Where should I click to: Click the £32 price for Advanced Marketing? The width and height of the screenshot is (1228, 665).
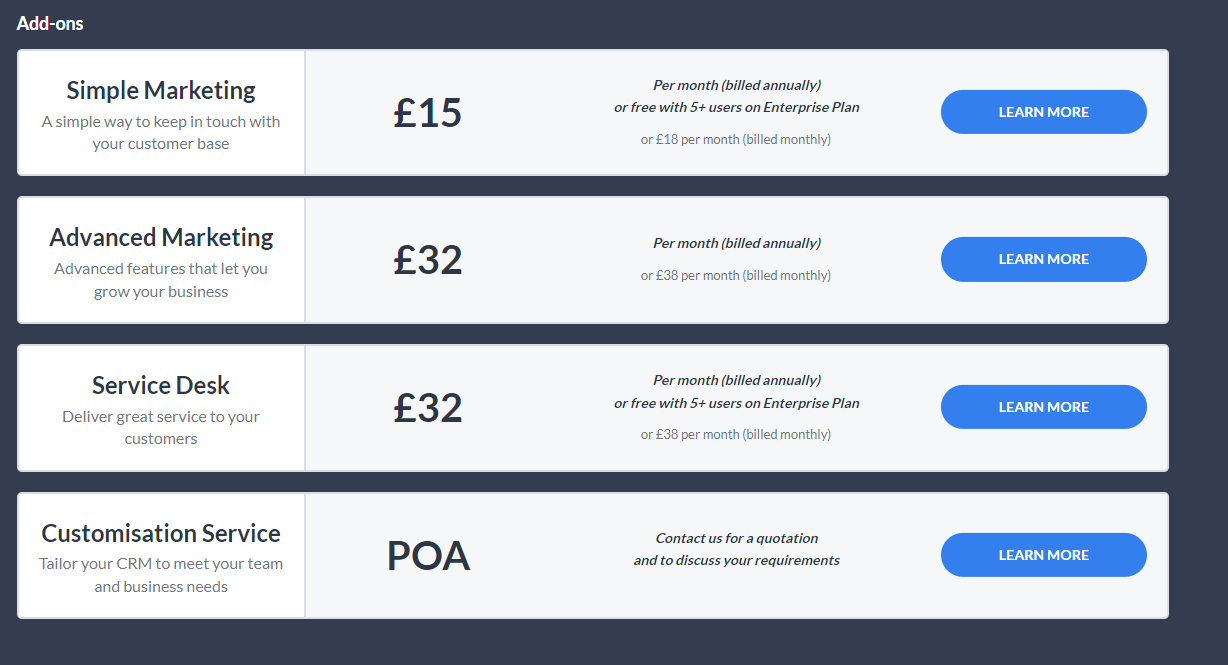[x=428, y=260]
